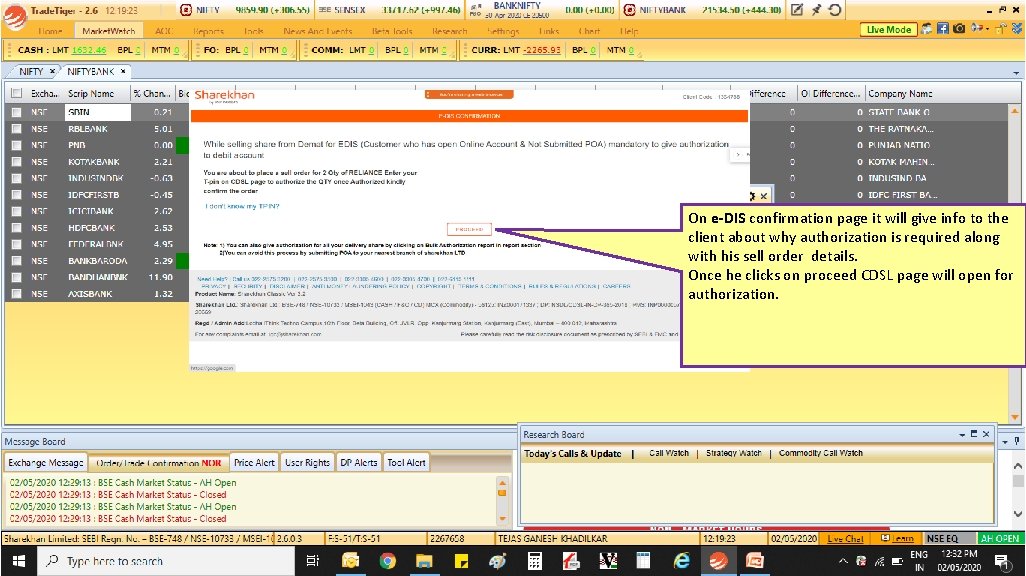Show hidden system tray icons
The image size is (1026, 576).
(x=843, y=561)
